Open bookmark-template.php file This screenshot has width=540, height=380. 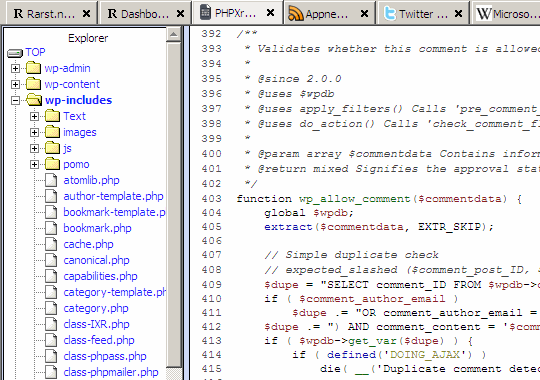pos(114,212)
